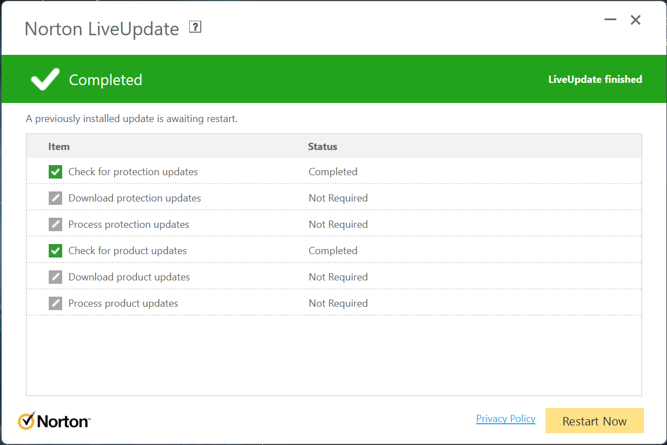Image resolution: width=667 pixels, height=445 pixels.
Task: Click gray icon beside Download product updates
Action: [56, 277]
